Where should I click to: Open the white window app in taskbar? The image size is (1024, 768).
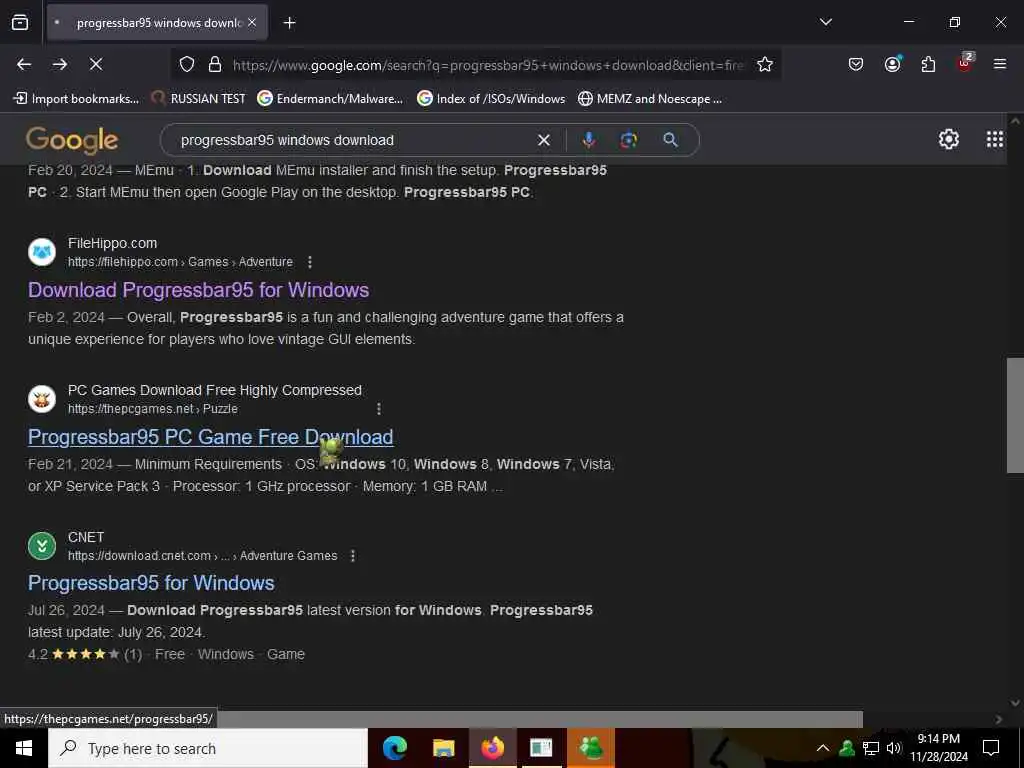click(x=541, y=748)
